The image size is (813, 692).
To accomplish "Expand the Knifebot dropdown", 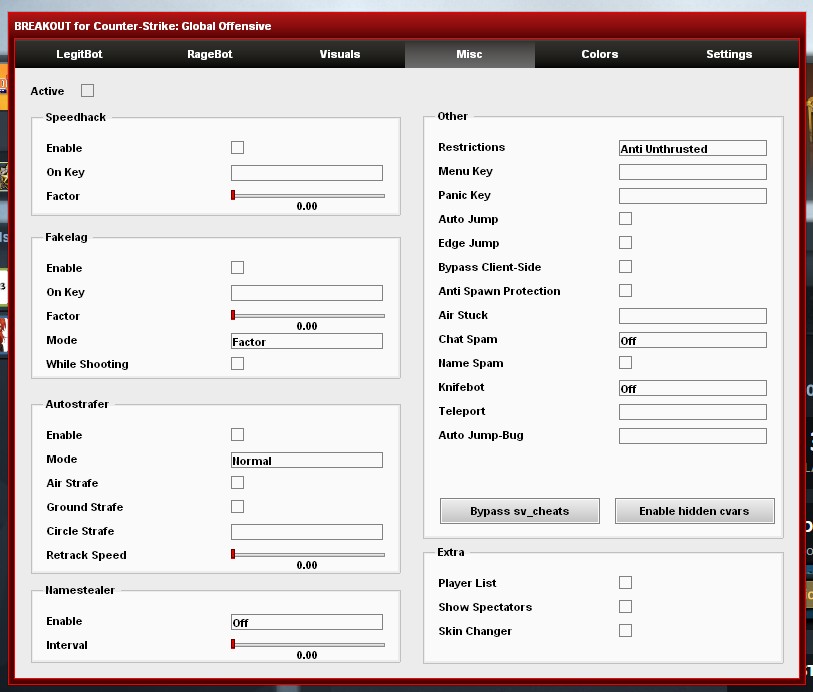I will (x=693, y=388).
